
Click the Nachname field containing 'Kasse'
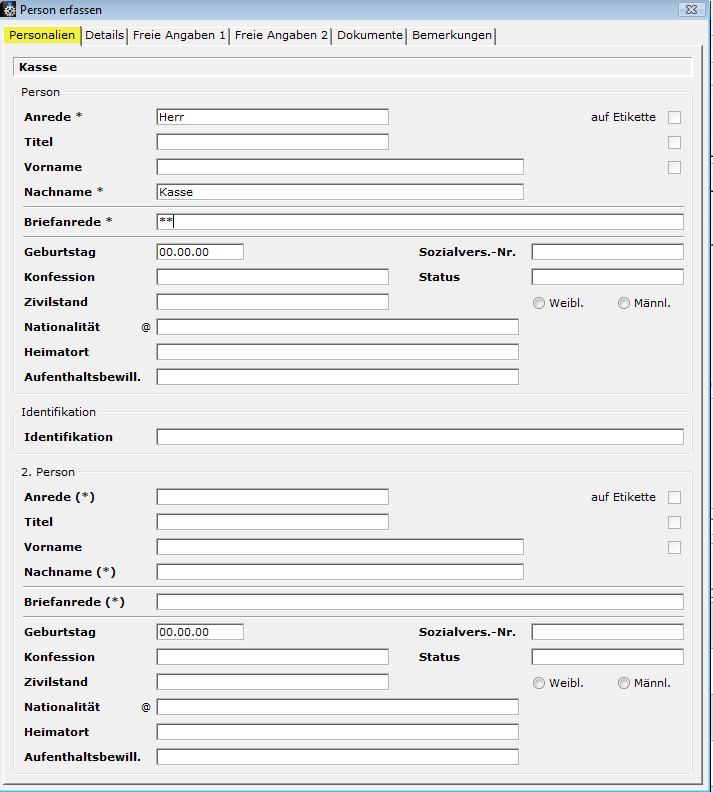point(340,192)
